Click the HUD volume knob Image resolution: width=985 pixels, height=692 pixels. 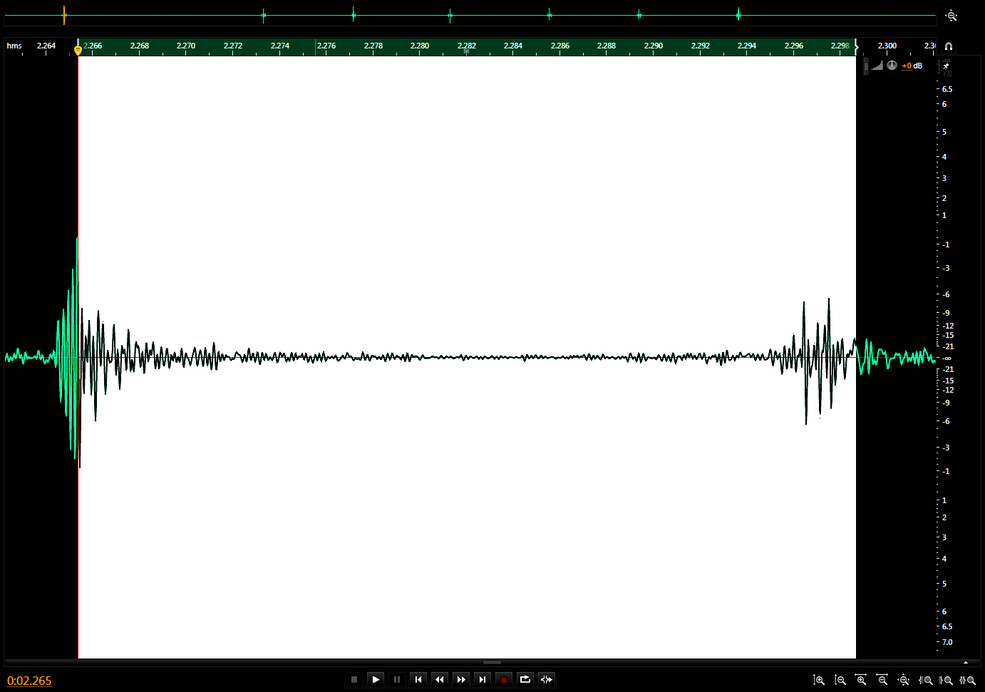[x=891, y=65]
